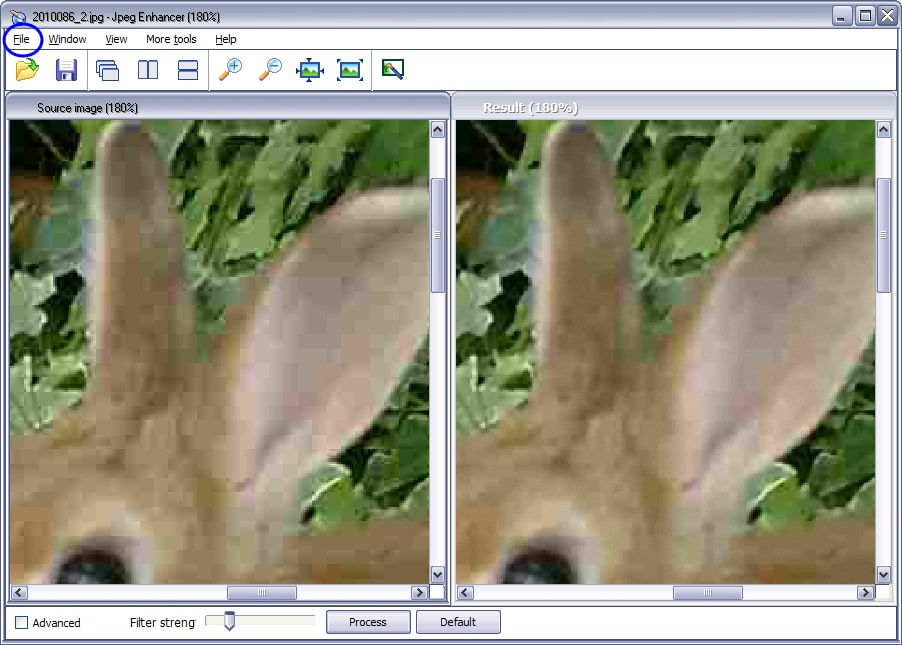Switch to stacked horizontal split view
Viewport: 902px width, 645px height.
tap(188, 70)
